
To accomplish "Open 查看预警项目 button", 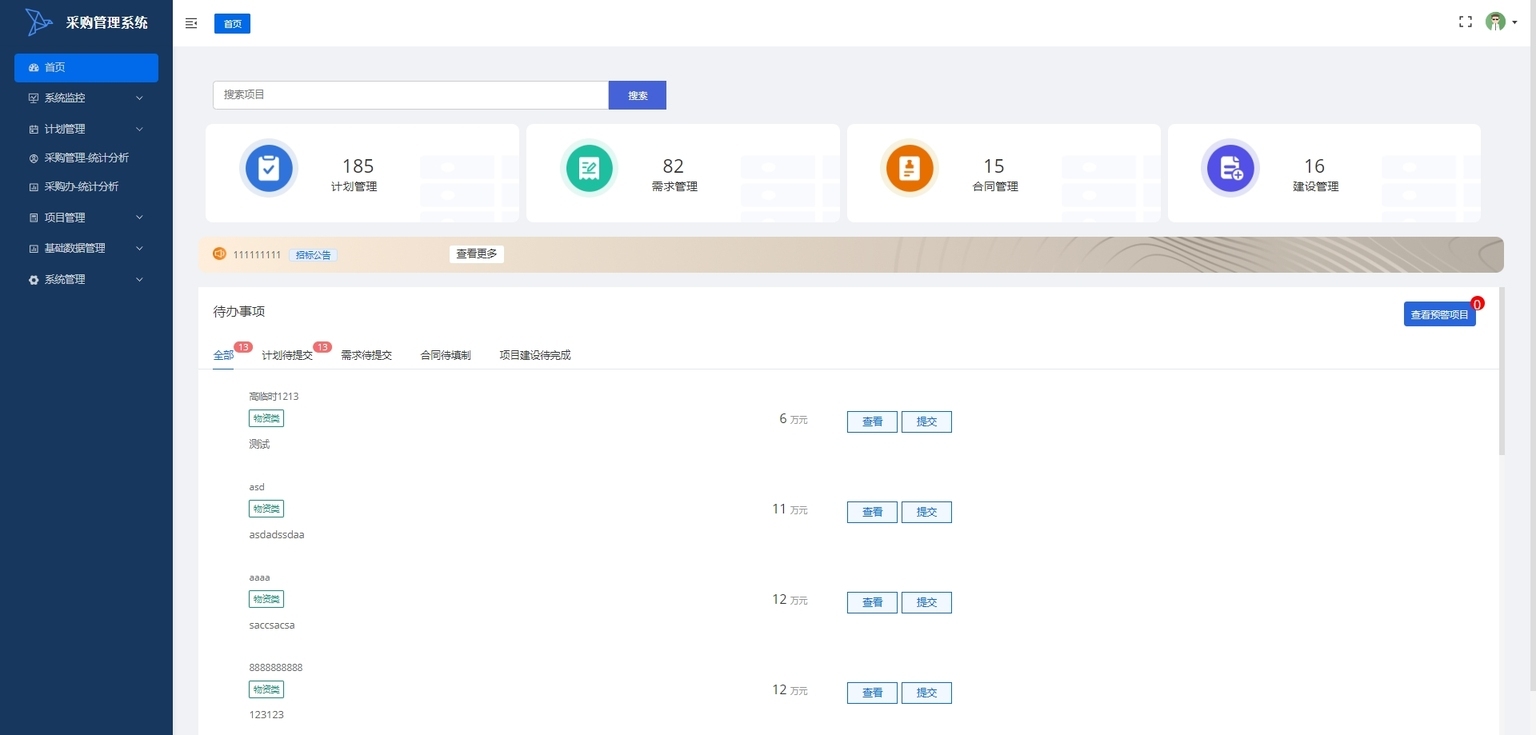I will tap(1439, 314).
